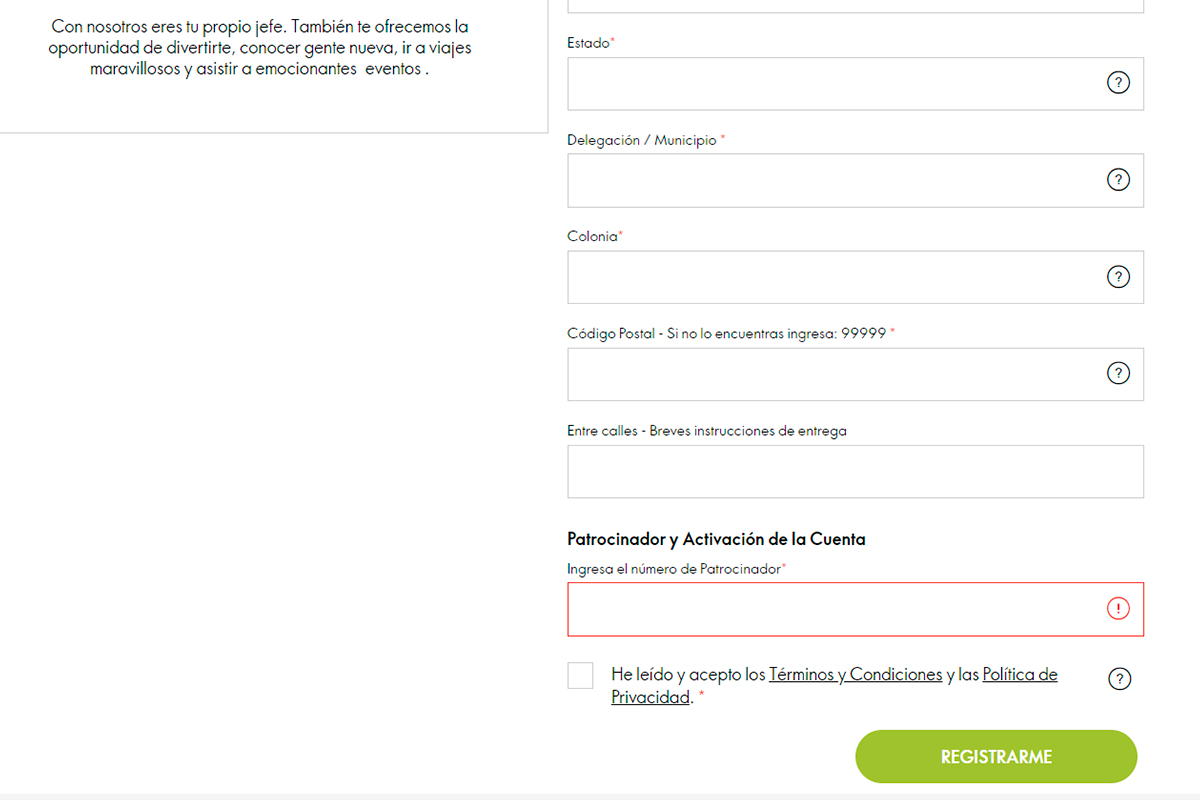Screen dimensions: 1200x800
Task: Focus the número de Patrocinador field
Action: [x=855, y=609]
